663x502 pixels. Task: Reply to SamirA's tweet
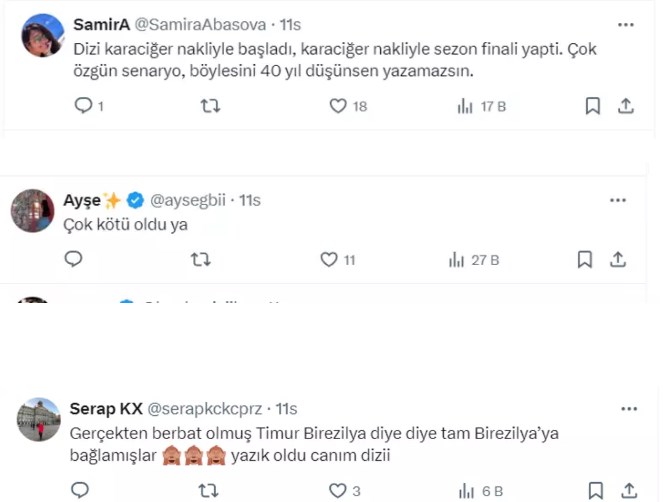pyautogui.click(x=84, y=105)
